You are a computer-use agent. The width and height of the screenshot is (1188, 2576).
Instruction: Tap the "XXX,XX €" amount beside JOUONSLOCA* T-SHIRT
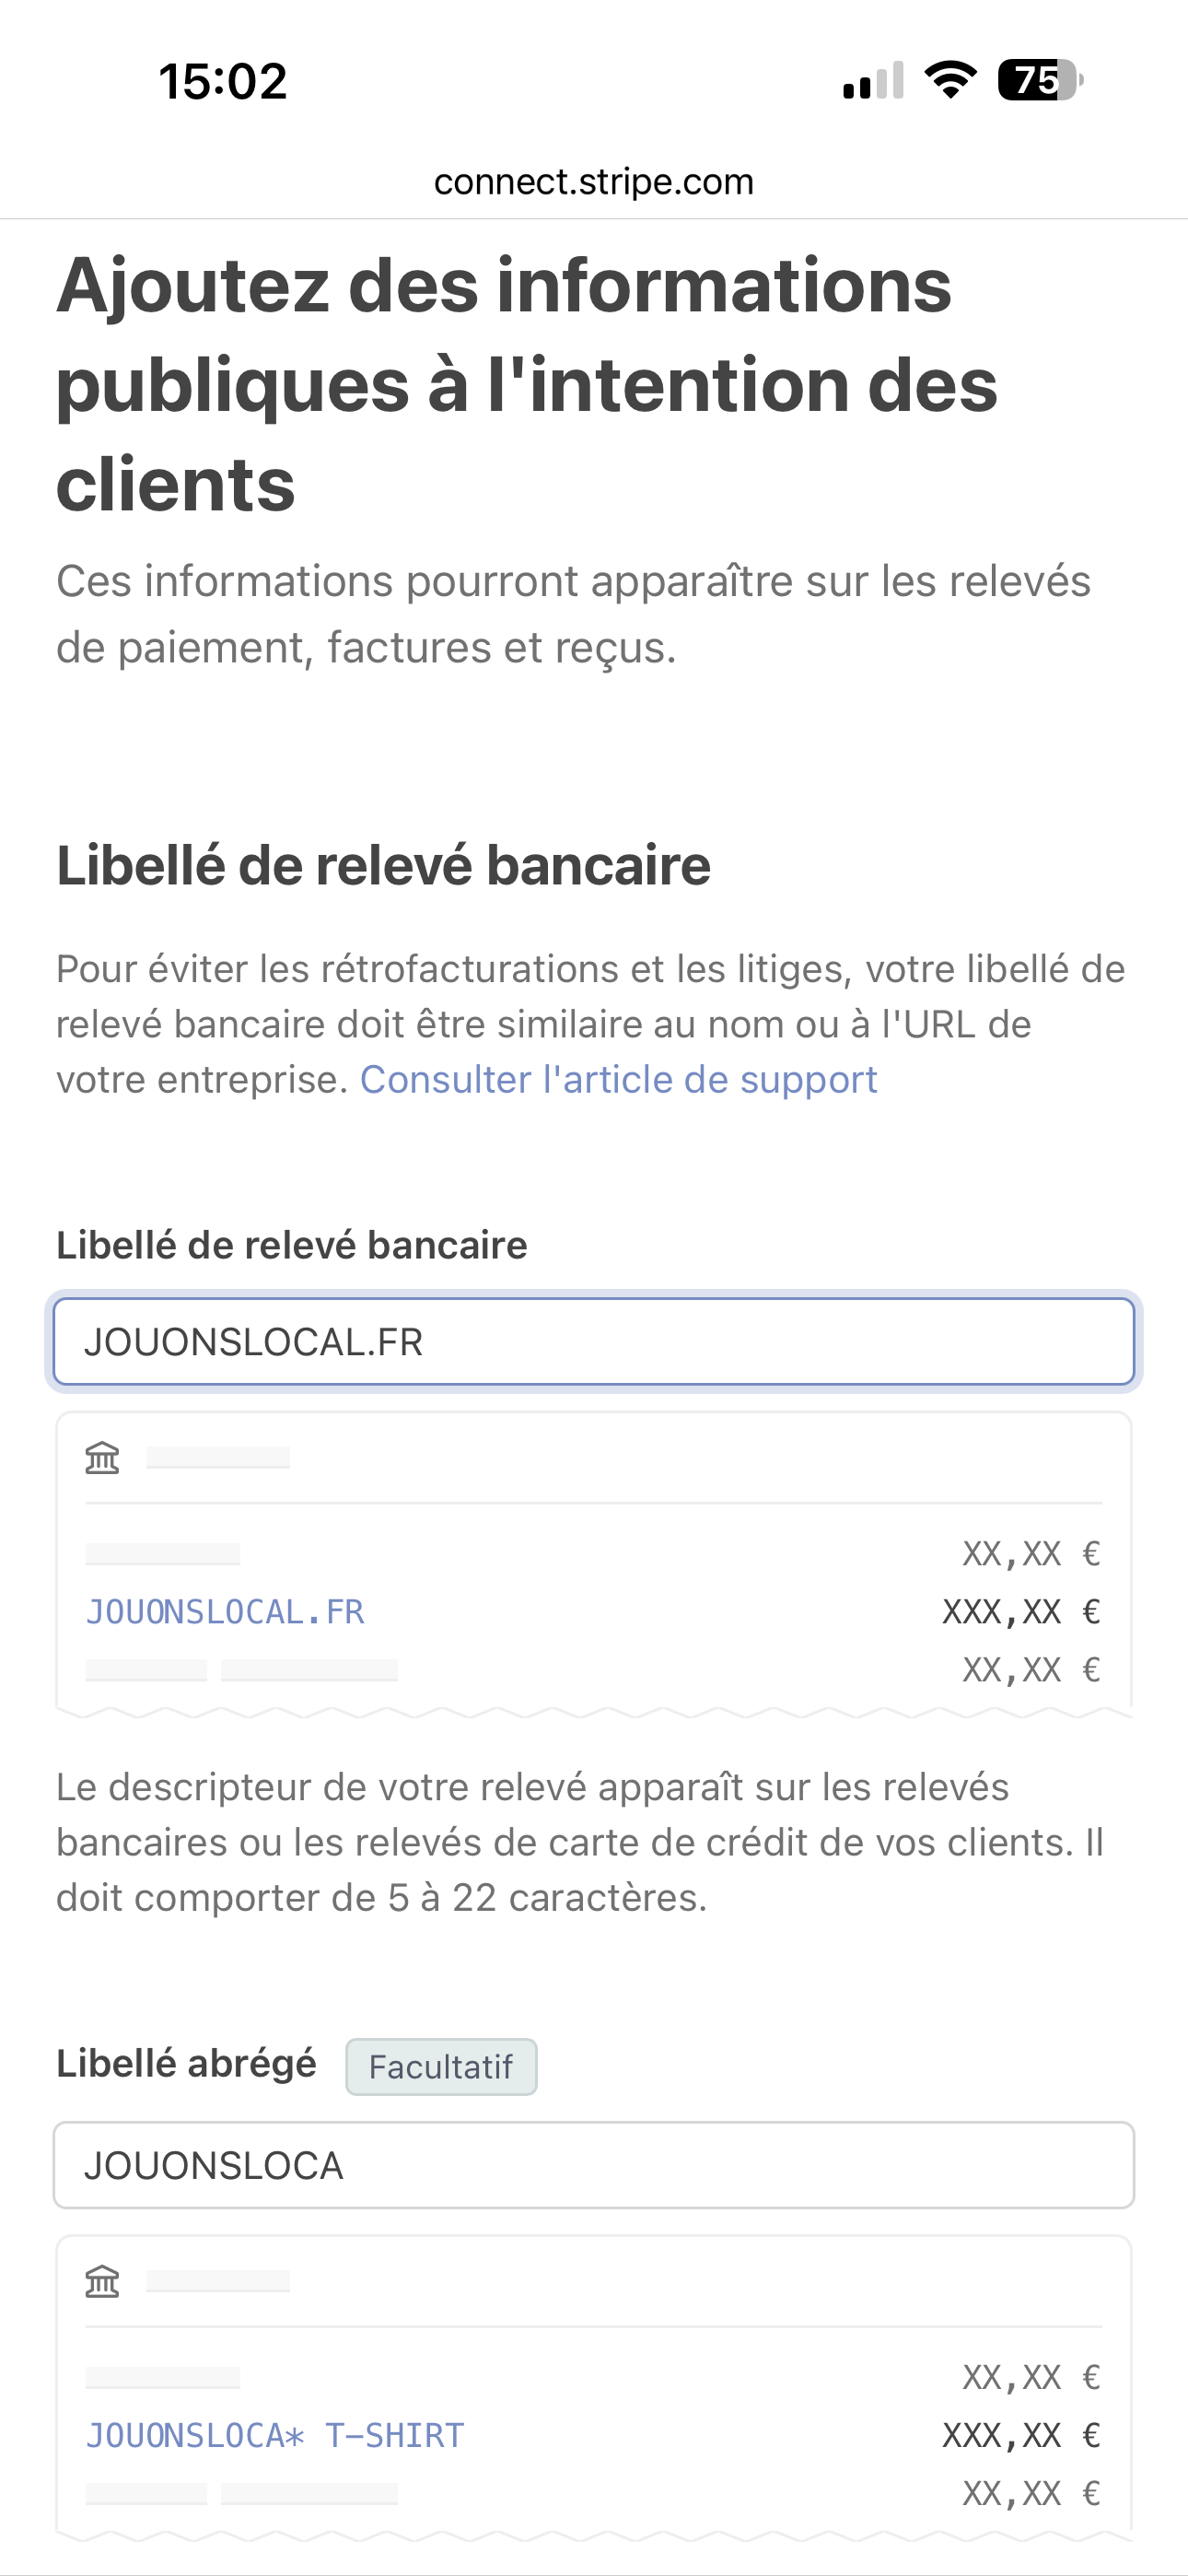(1020, 2435)
